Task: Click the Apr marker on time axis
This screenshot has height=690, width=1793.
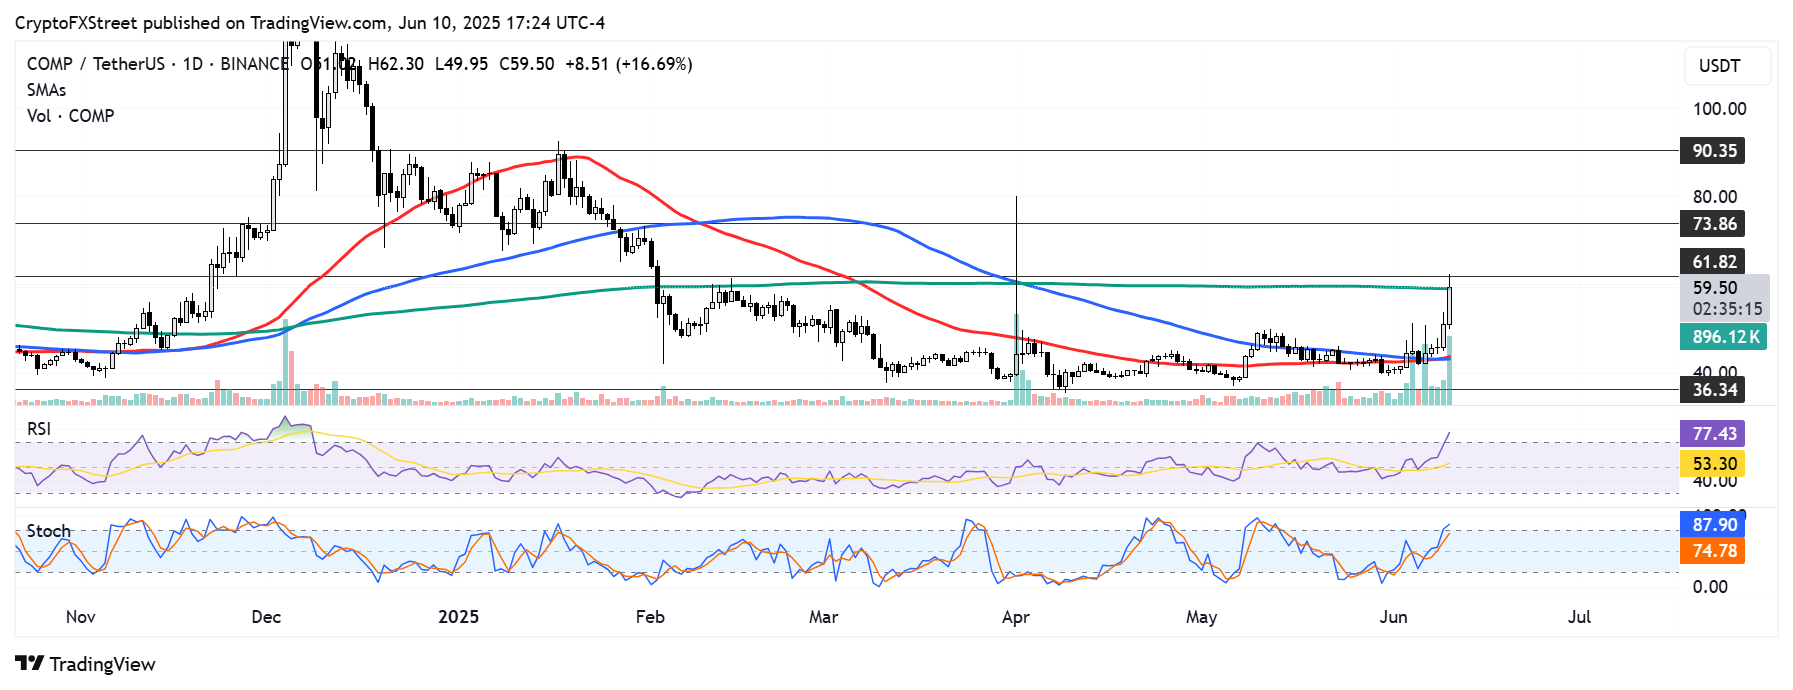Action: pos(1016,617)
